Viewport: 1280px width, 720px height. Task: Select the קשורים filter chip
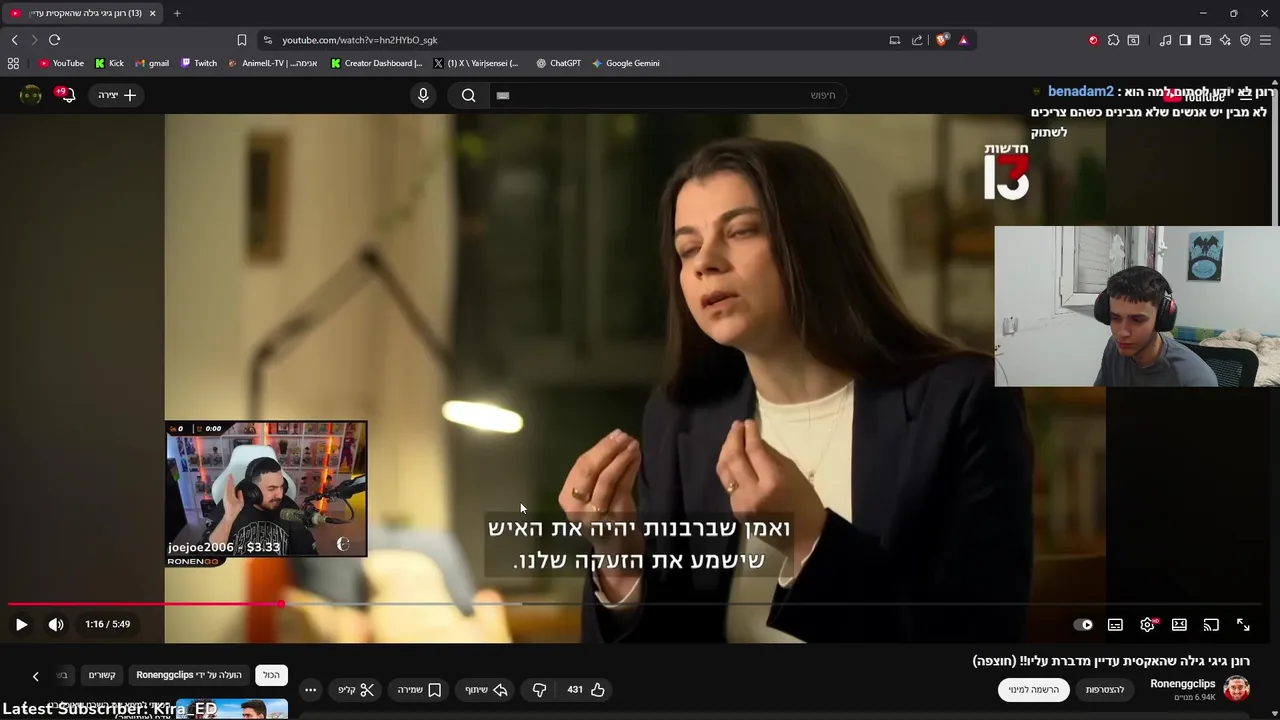pos(102,675)
